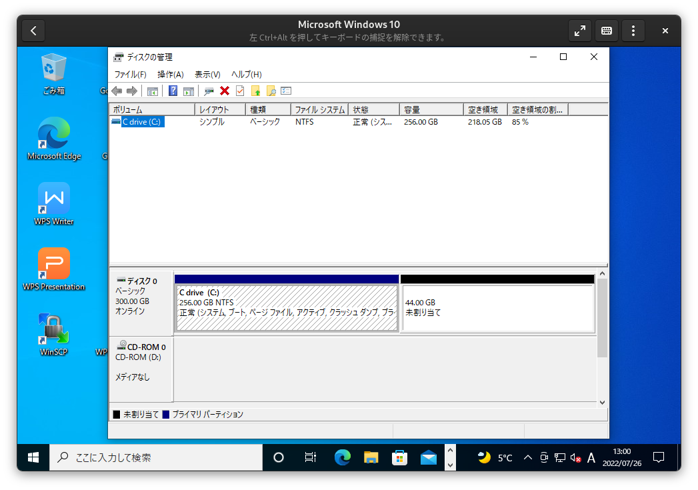The height and width of the screenshot is (490, 698).
Task: Open the clock showing 13:00 2022/07/26
Action: [622, 458]
